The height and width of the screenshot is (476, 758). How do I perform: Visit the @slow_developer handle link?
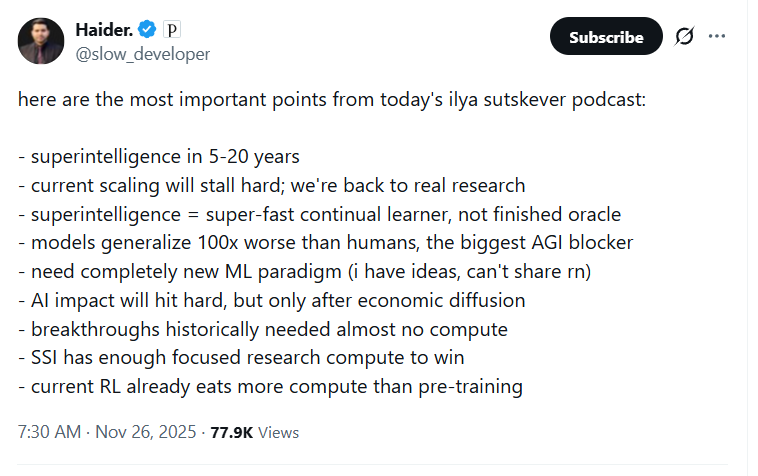(x=143, y=54)
